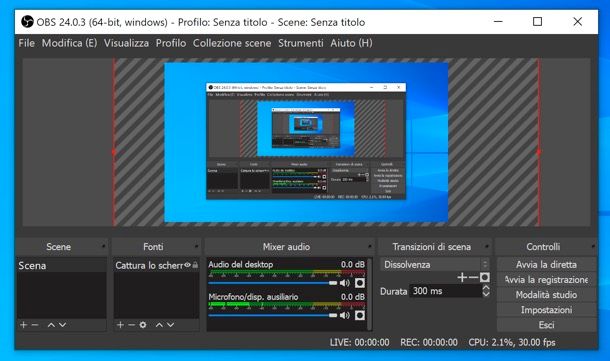Open the Profilo menu
This screenshot has width=610, height=361.
point(171,43)
